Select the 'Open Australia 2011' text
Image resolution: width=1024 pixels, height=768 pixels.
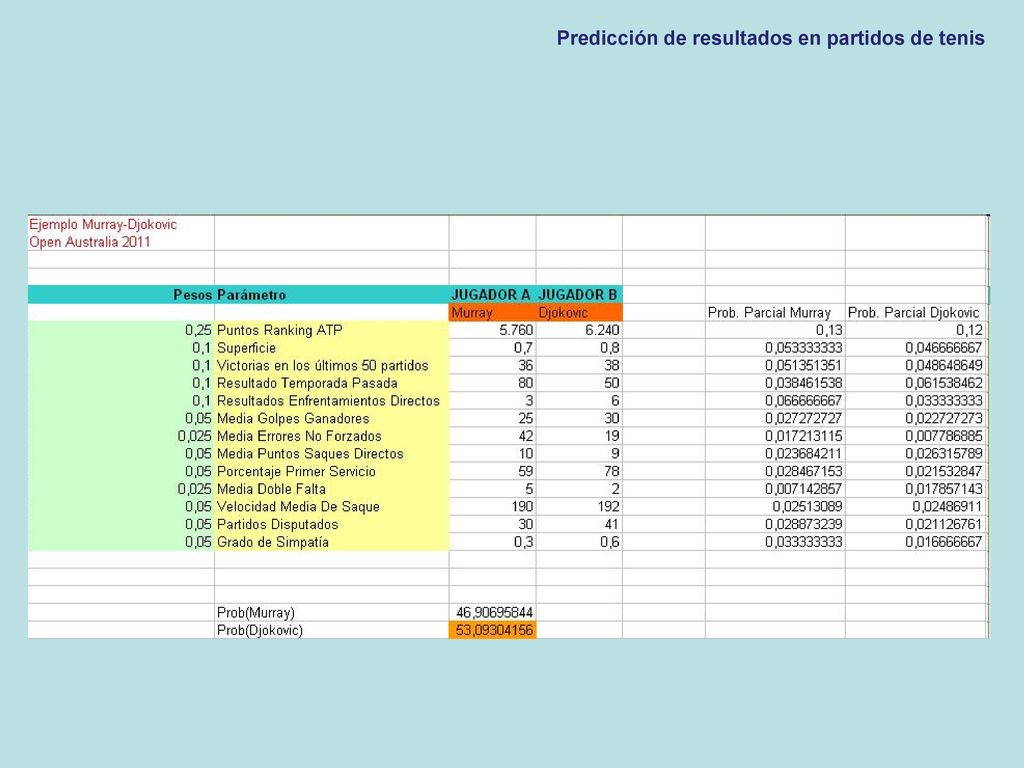90,242
